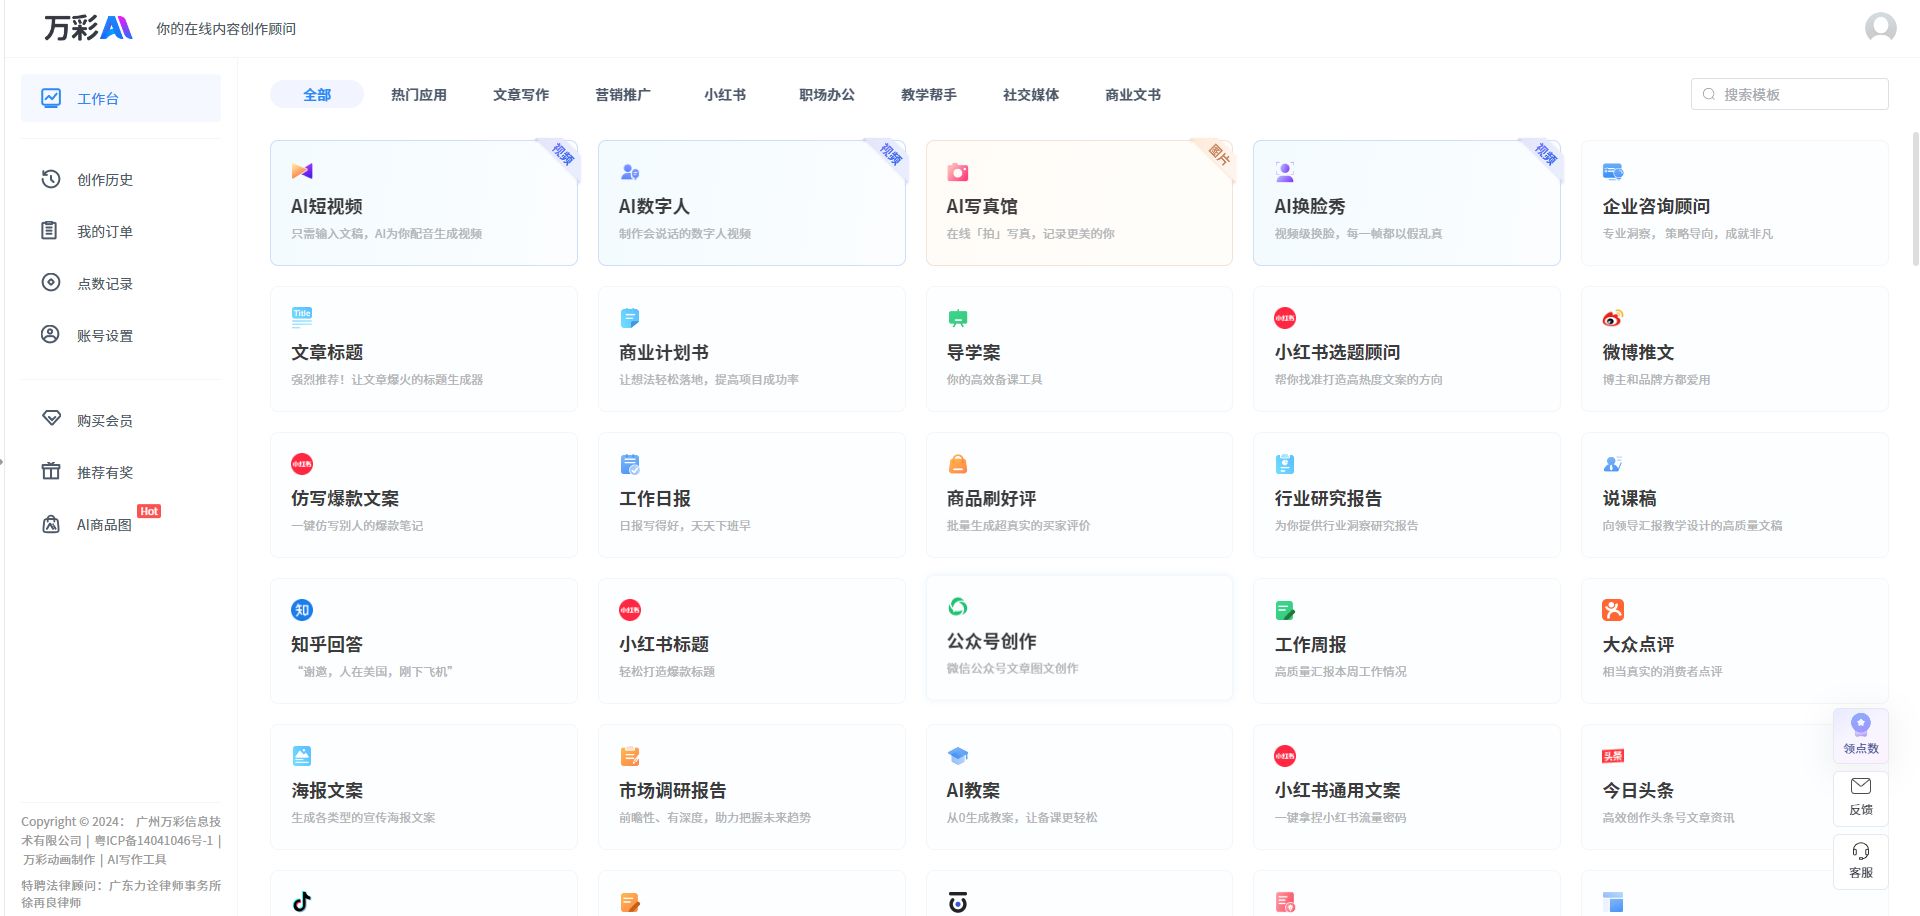
Task: Click the sidebar collapse arrow at left edge
Action: click(2, 462)
